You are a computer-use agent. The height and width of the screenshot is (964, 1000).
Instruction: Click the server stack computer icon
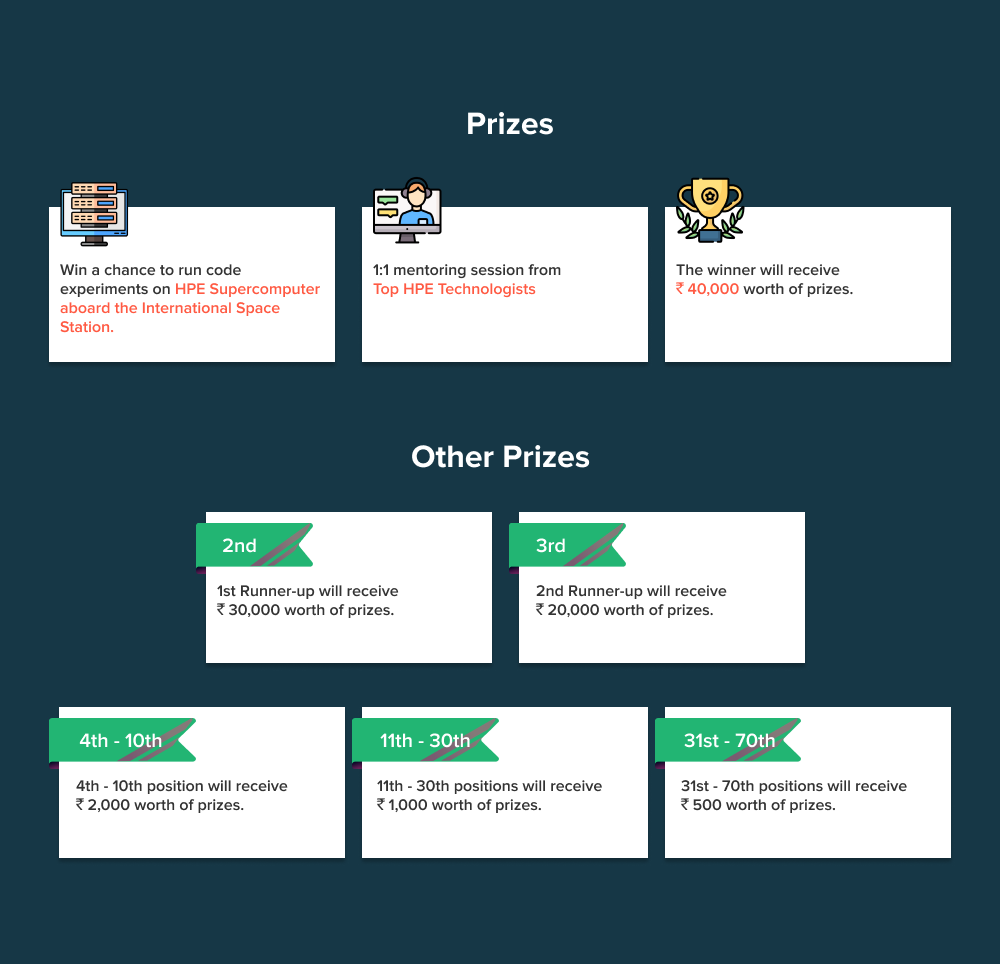(x=94, y=214)
